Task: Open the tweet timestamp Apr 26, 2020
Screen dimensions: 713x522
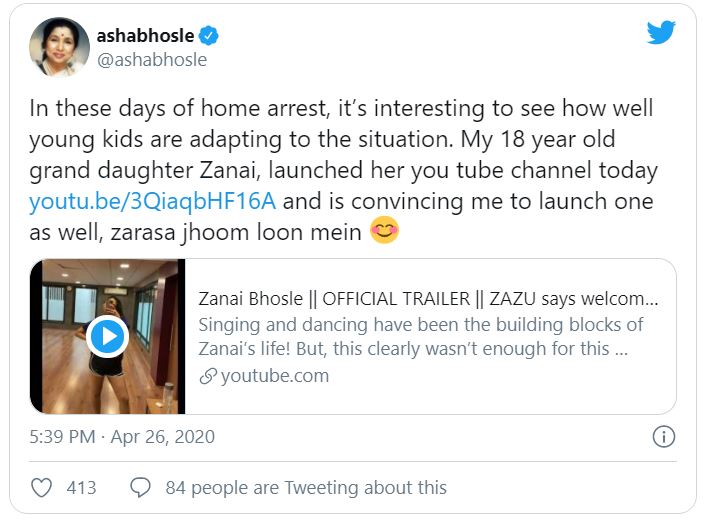Action: click(x=122, y=437)
